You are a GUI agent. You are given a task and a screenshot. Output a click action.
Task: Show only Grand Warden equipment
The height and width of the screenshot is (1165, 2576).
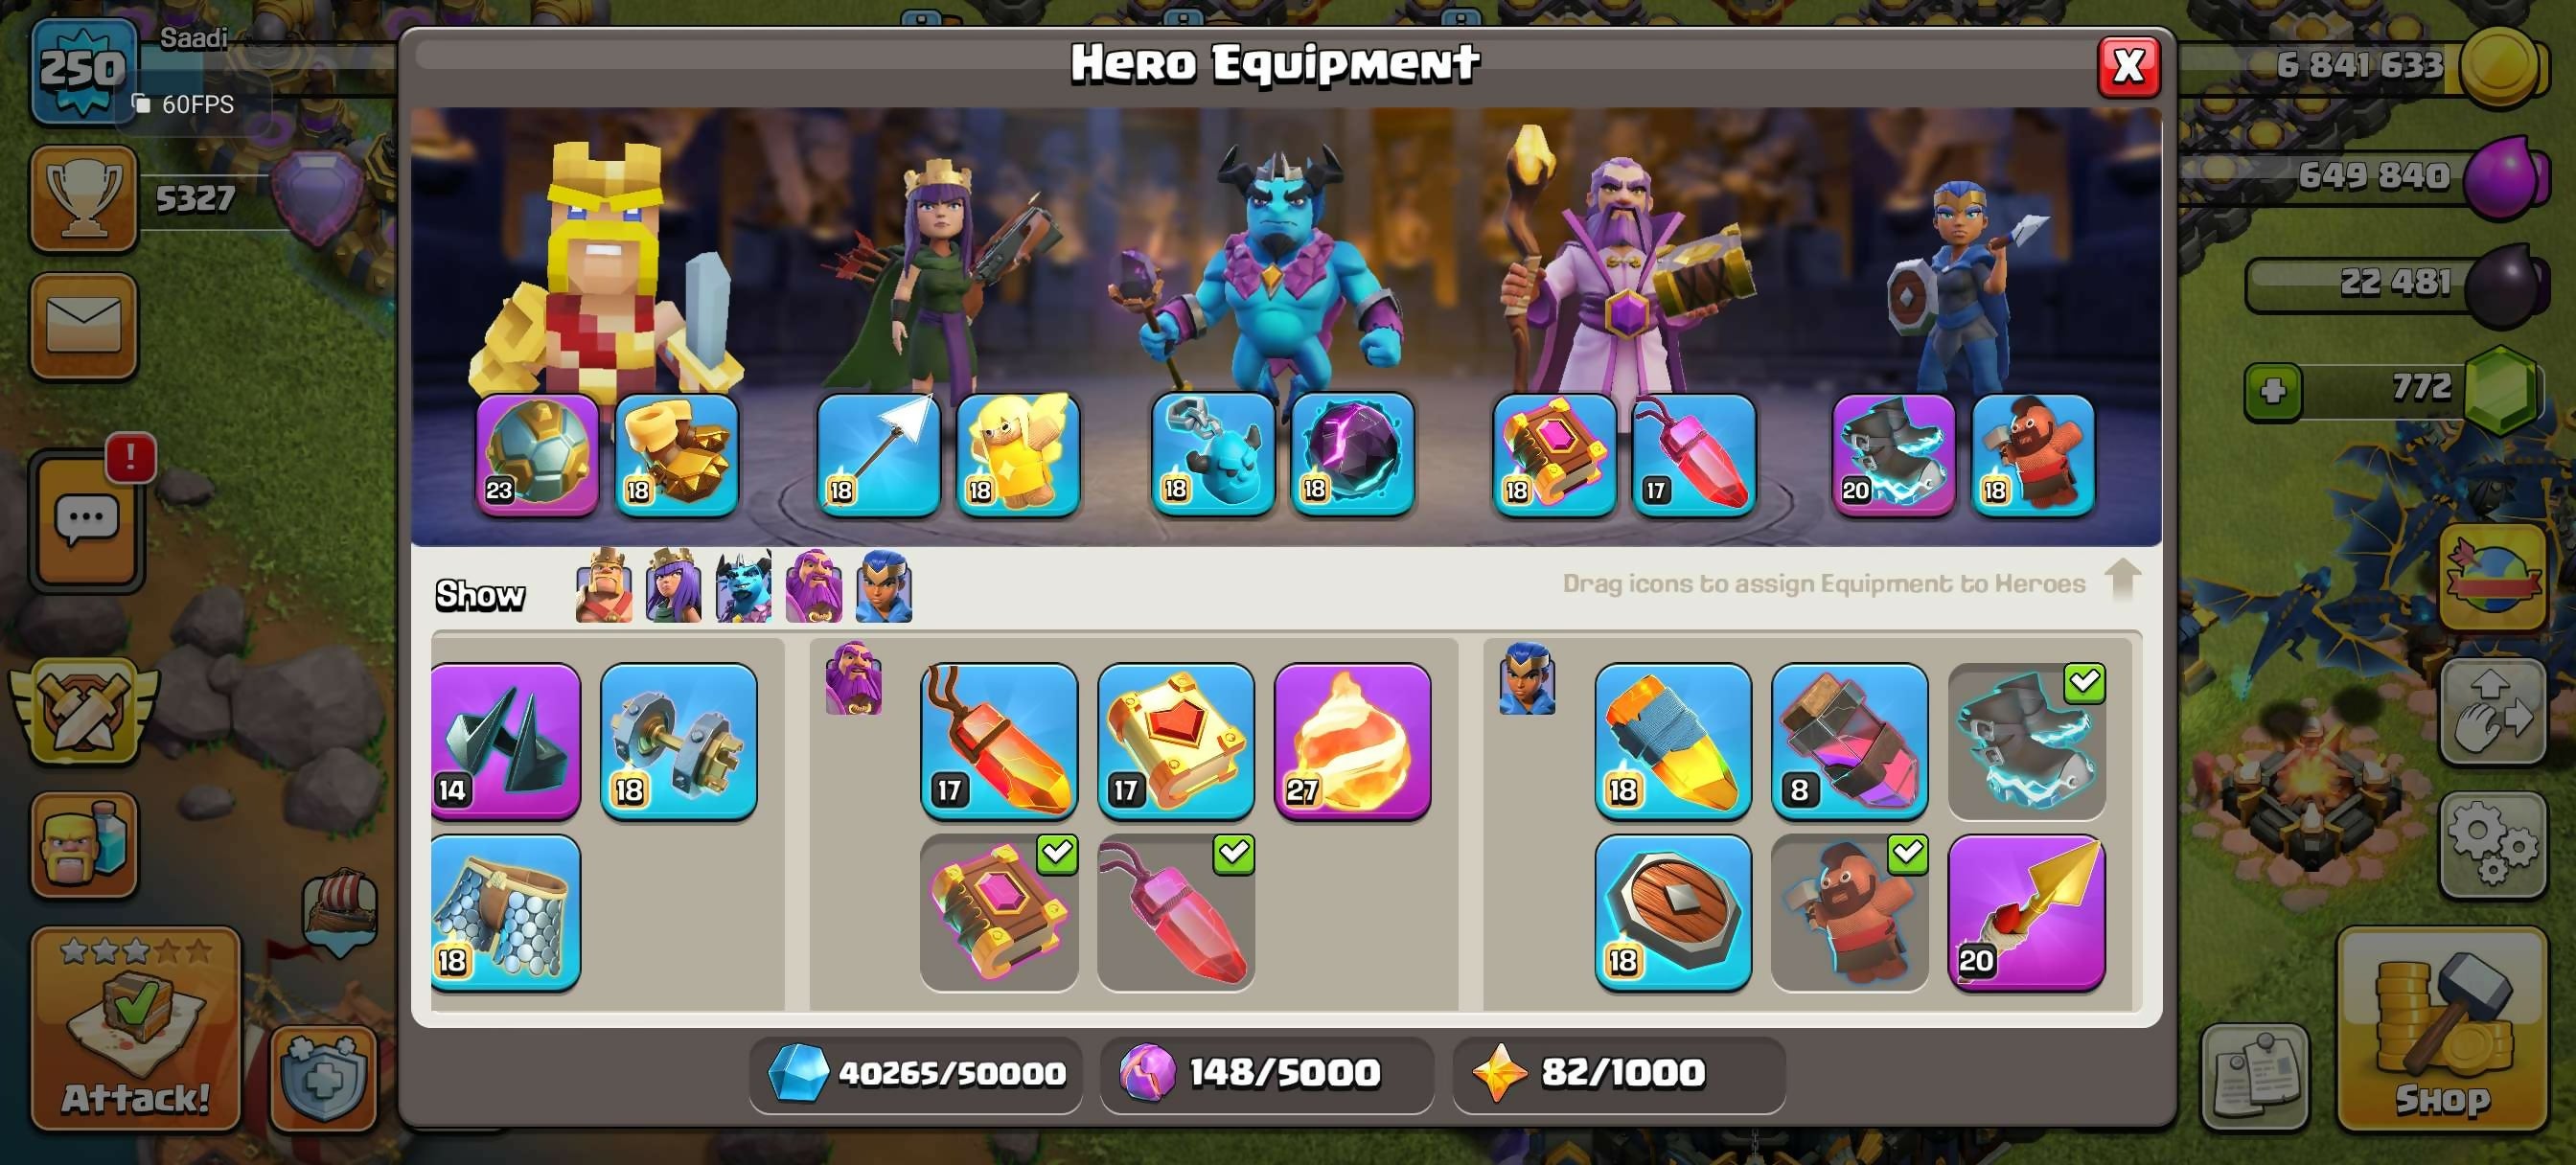coord(813,586)
